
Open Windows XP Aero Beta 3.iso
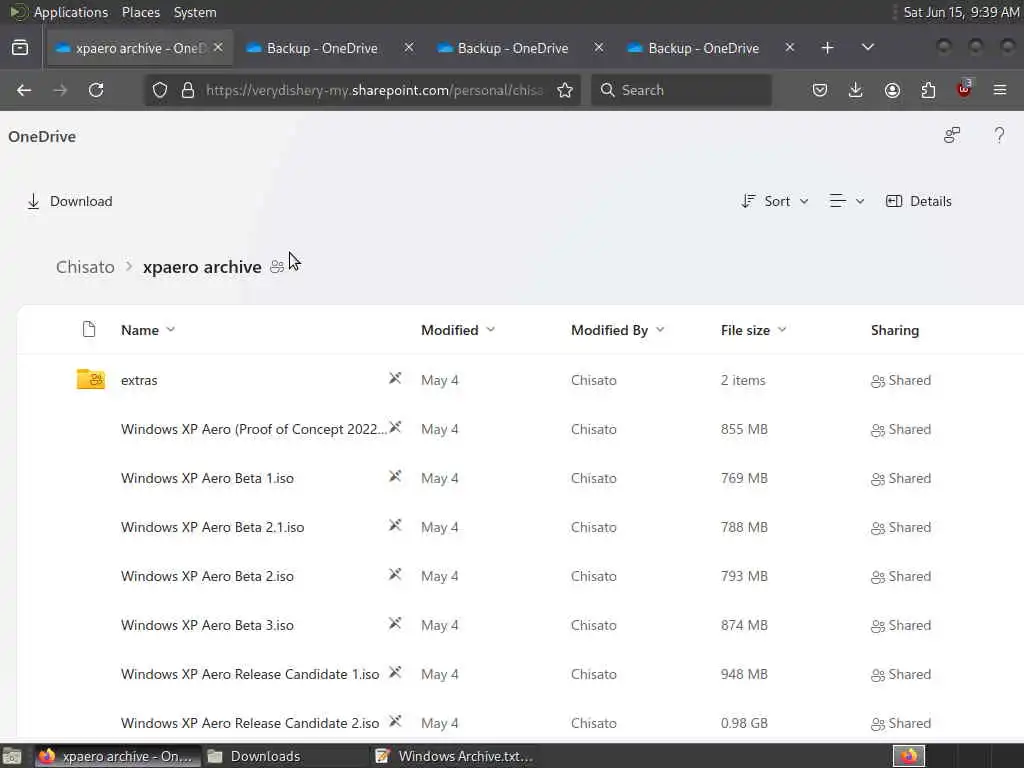[207, 625]
